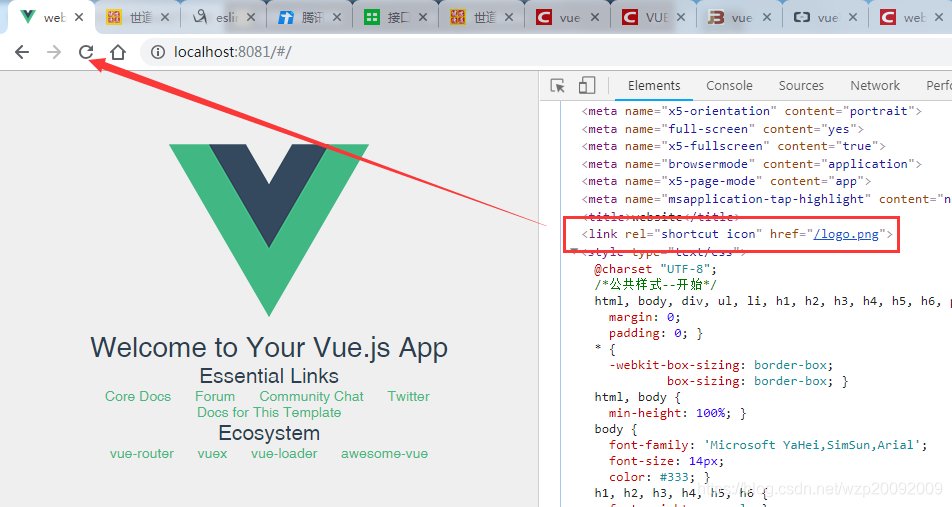Select the meta msapplication-tap-highlight line
952x507 pixels.
click(x=767, y=199)
